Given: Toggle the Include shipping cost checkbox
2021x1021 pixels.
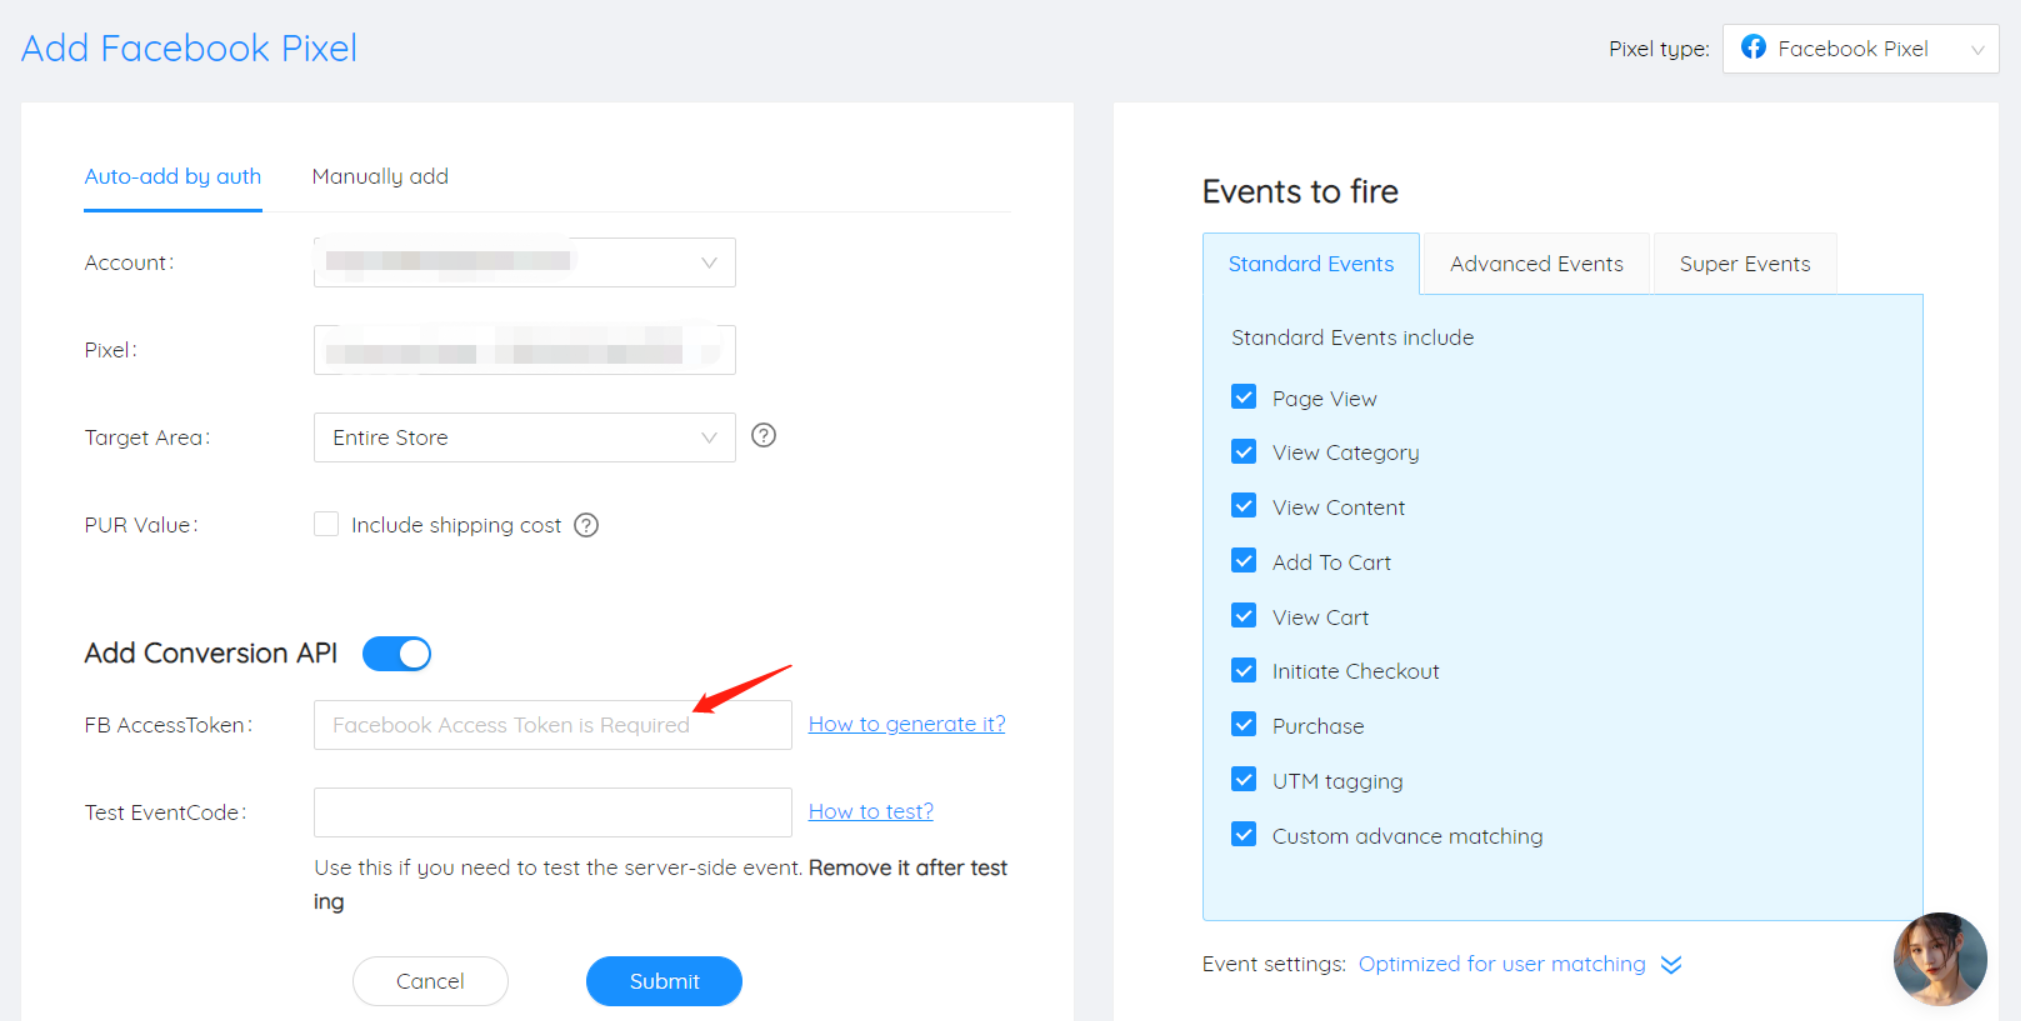Looking at the screenshot, I should point(326,524).
